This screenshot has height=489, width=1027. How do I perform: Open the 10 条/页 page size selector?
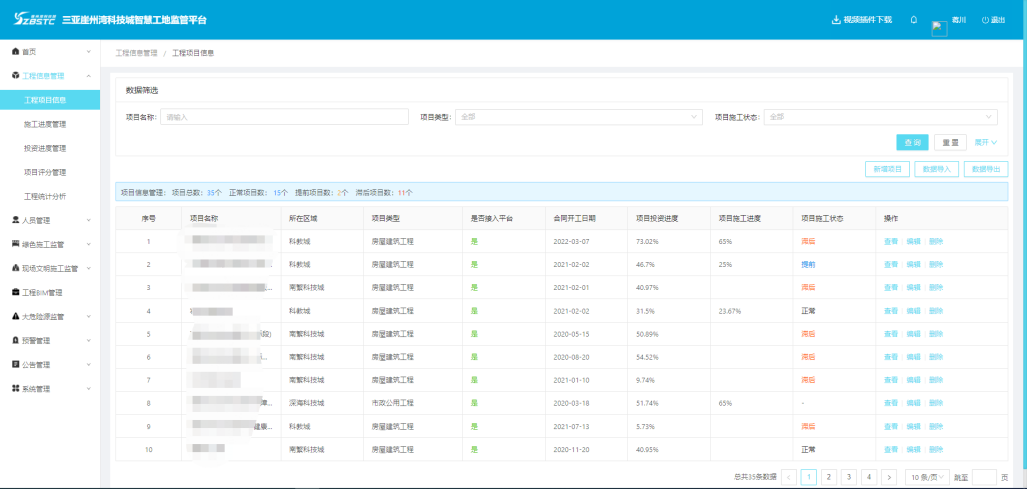[x=928, y=477]
